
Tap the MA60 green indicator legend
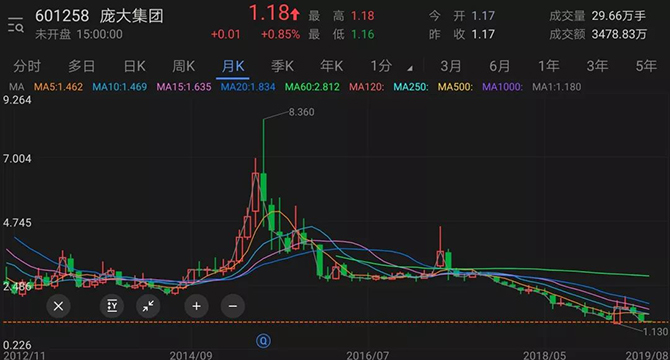pos(312,87)
